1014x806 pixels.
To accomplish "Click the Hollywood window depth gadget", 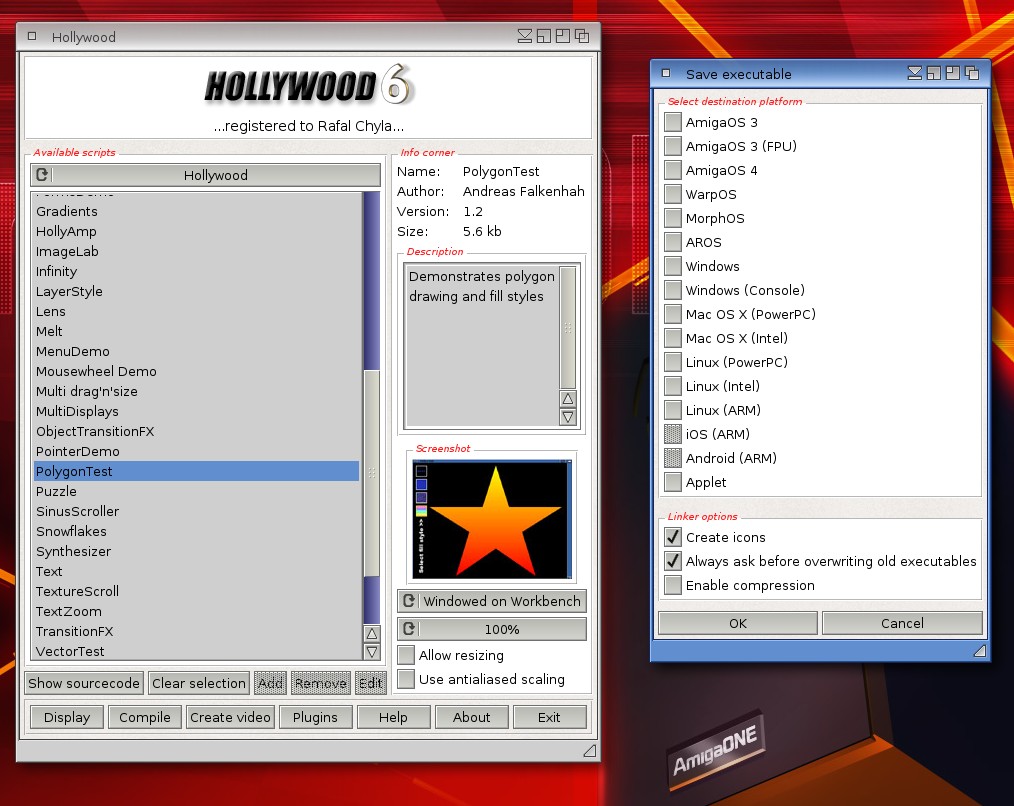I will coord(582,36).
